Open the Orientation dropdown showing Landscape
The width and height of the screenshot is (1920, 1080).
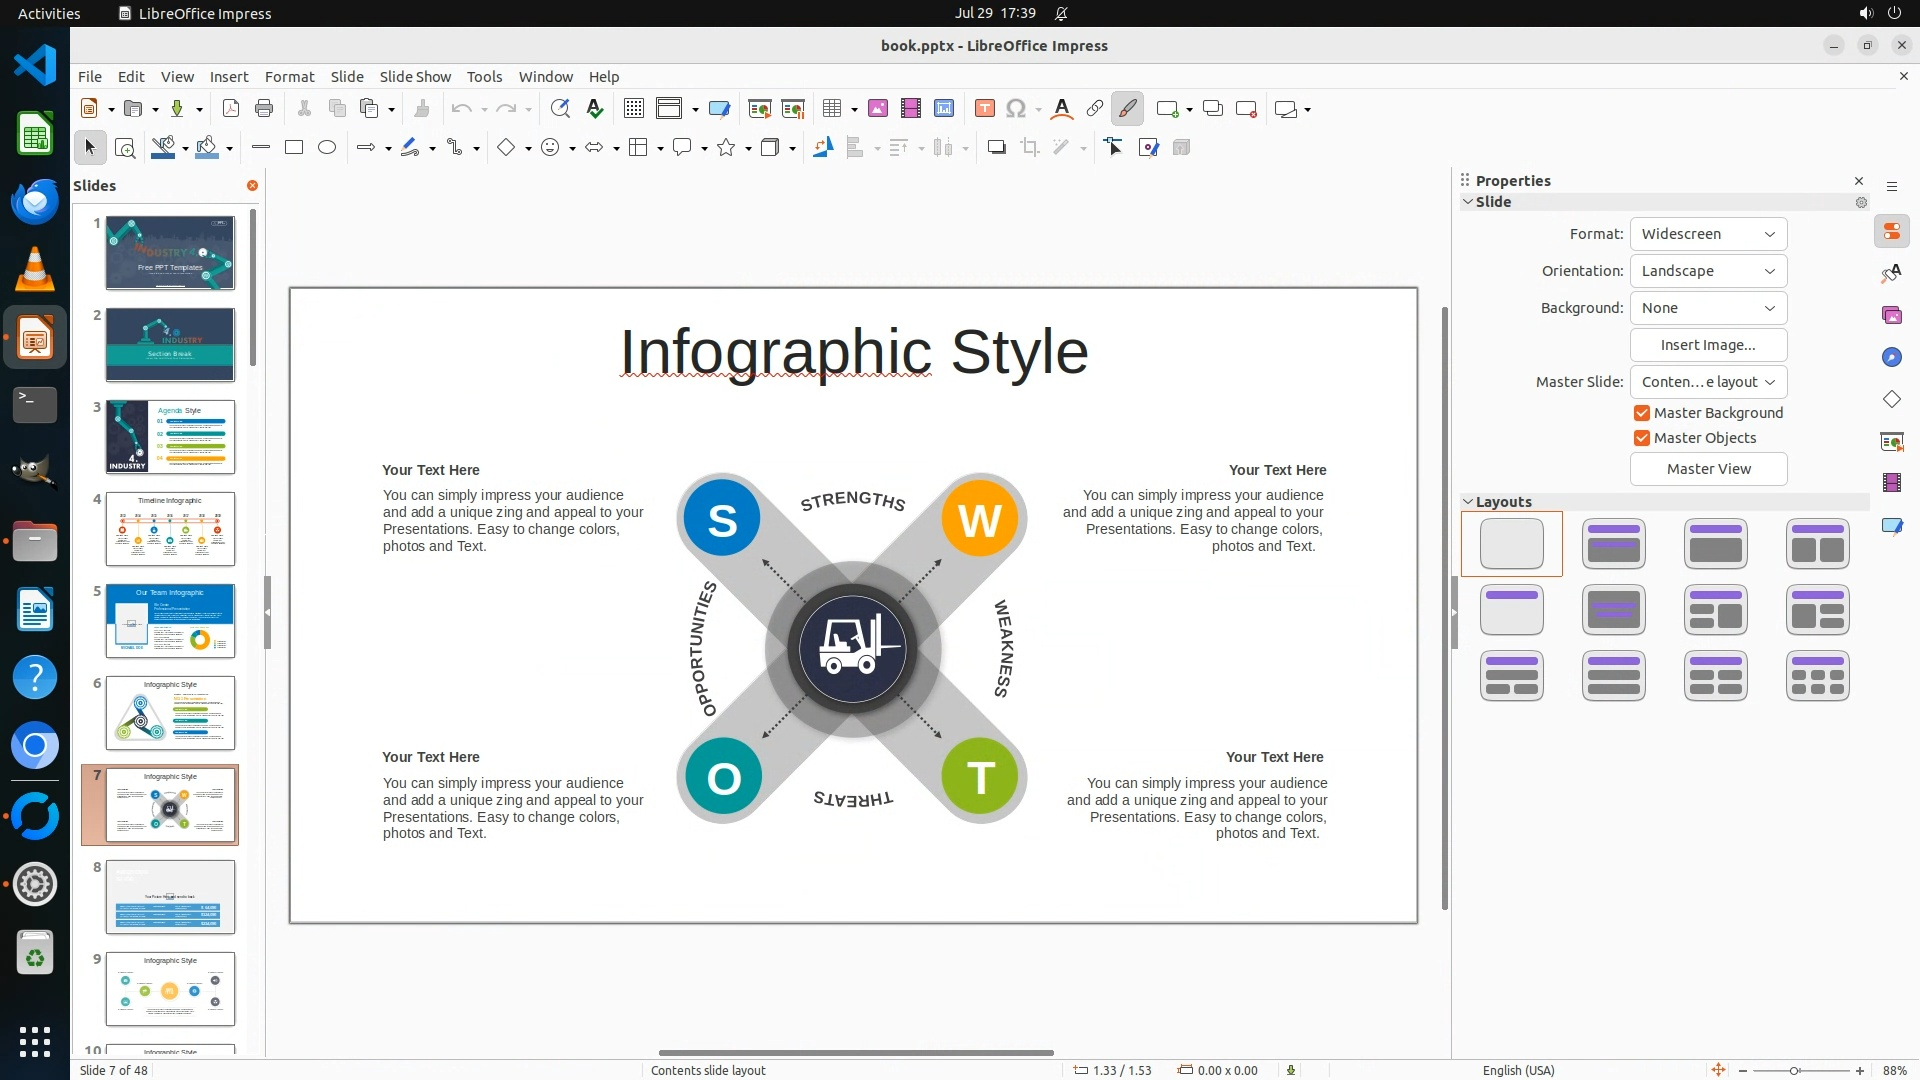coord(1708,271)
